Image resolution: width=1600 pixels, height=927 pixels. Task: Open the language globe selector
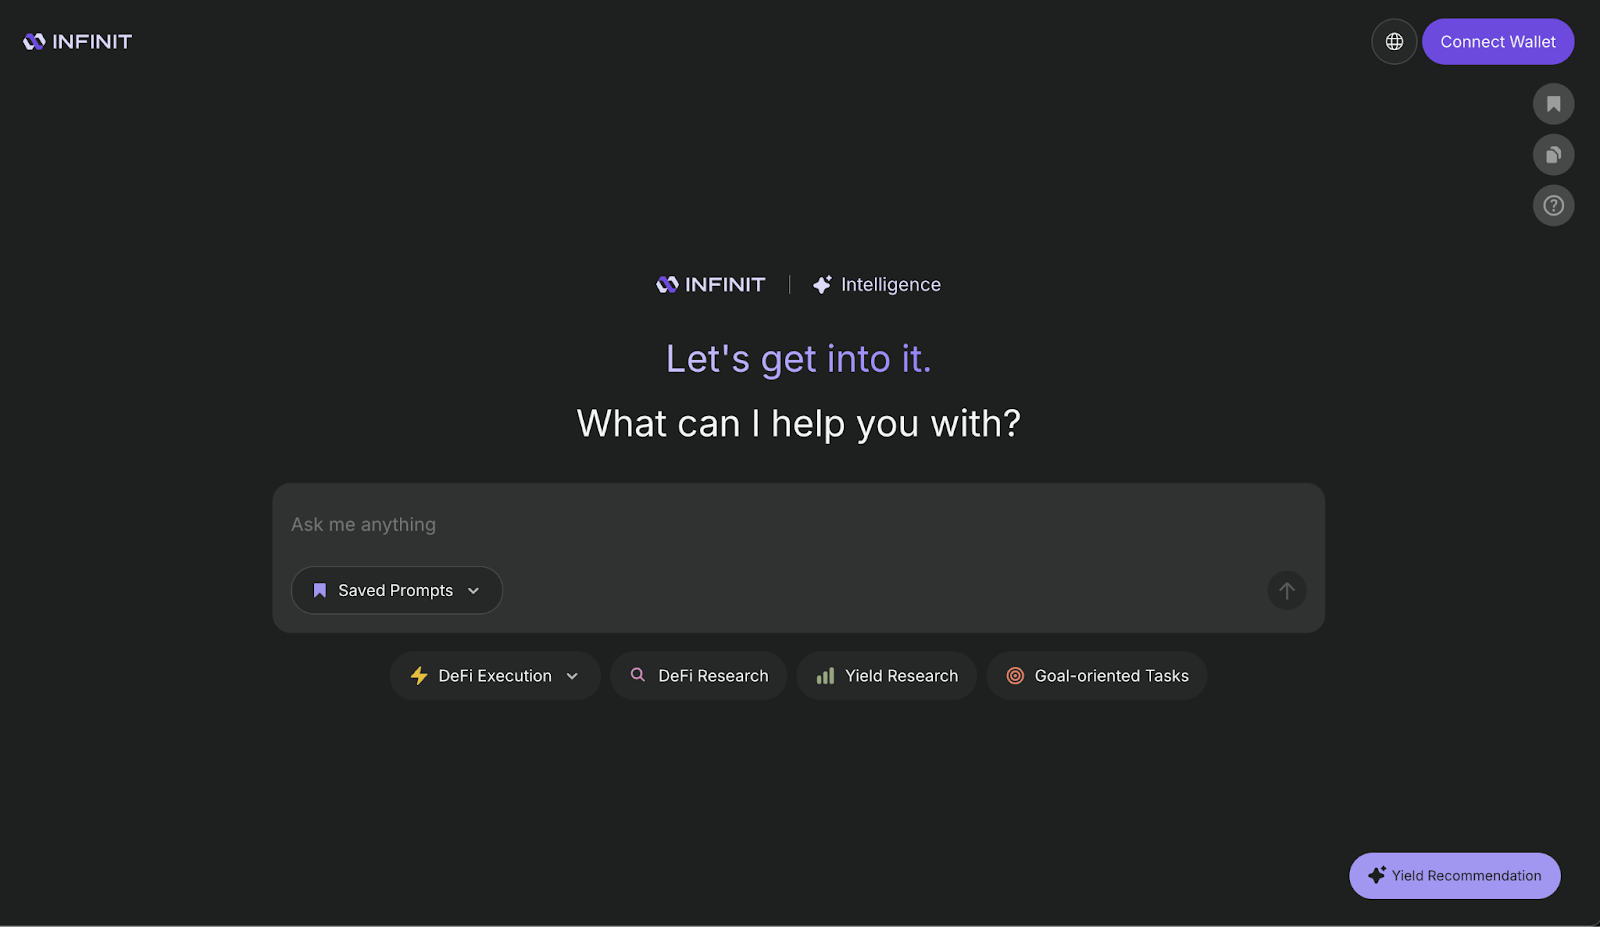[1394, 42]
